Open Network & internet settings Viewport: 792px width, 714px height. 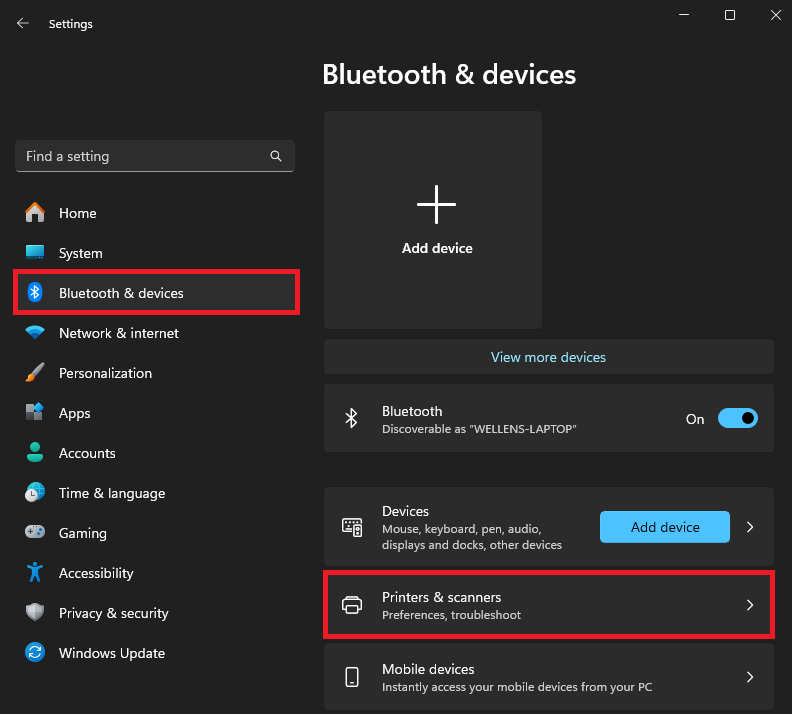click(155, 333)
